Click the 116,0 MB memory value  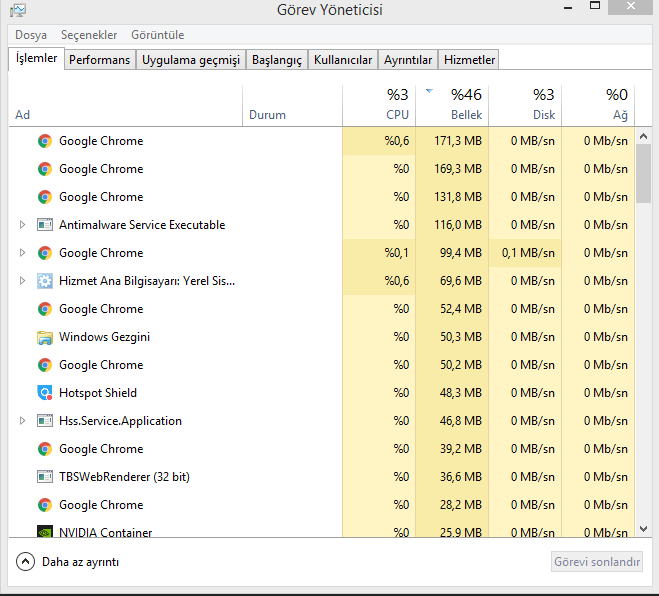click(x=458, y=225)
